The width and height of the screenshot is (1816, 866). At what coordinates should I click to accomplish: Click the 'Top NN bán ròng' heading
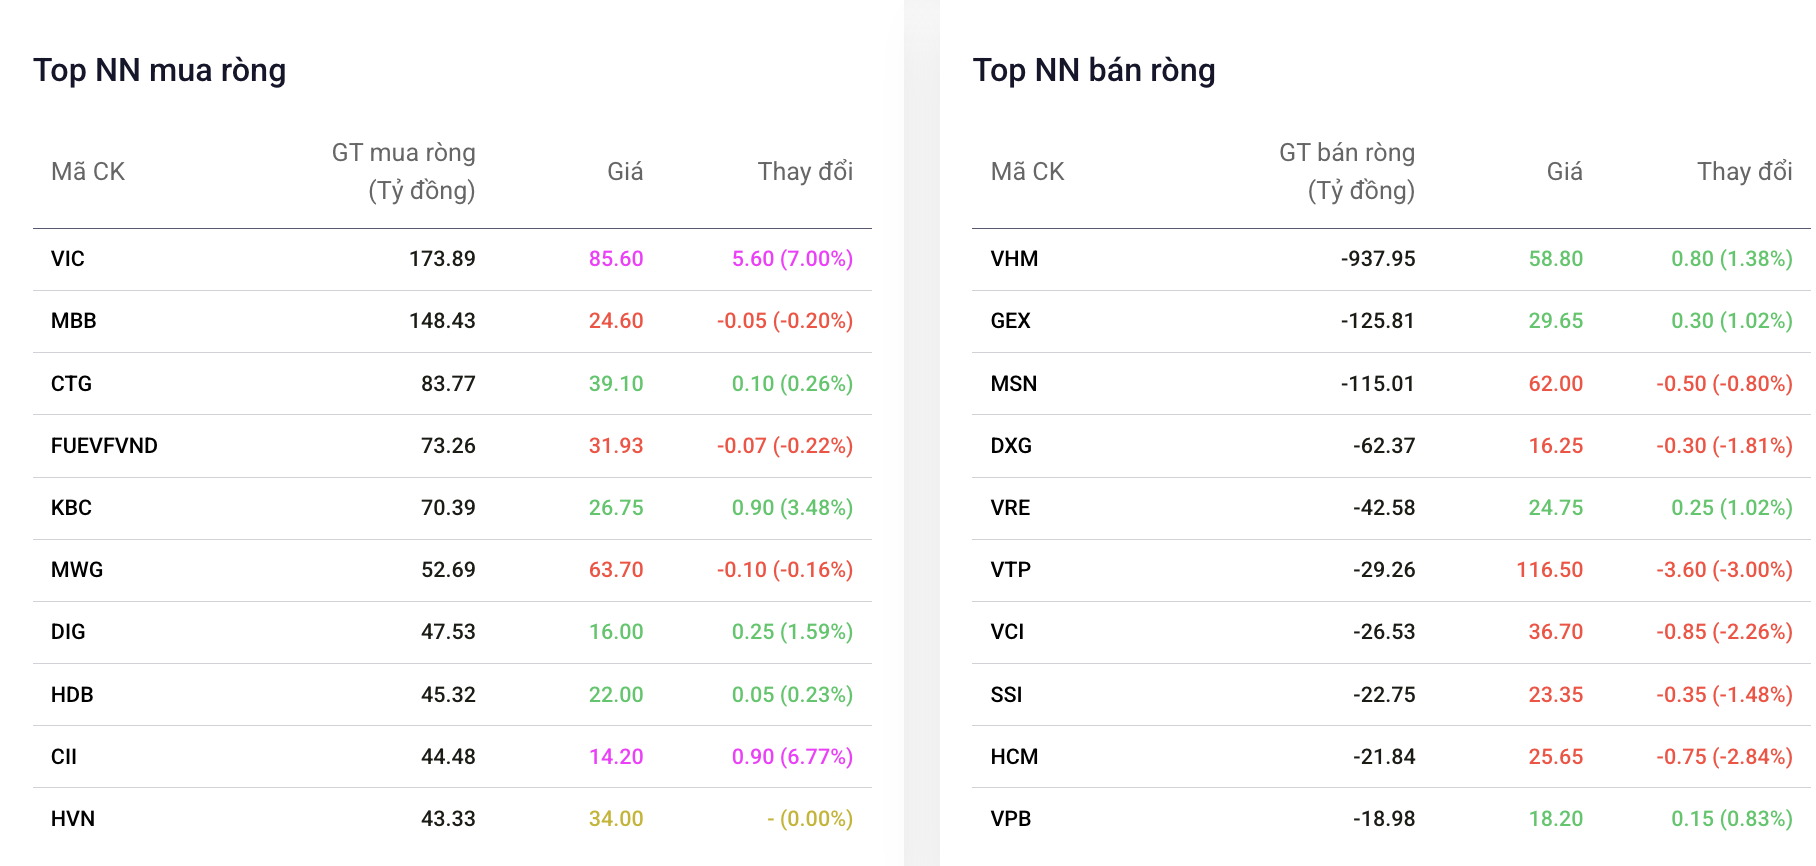pos(1094,70)
